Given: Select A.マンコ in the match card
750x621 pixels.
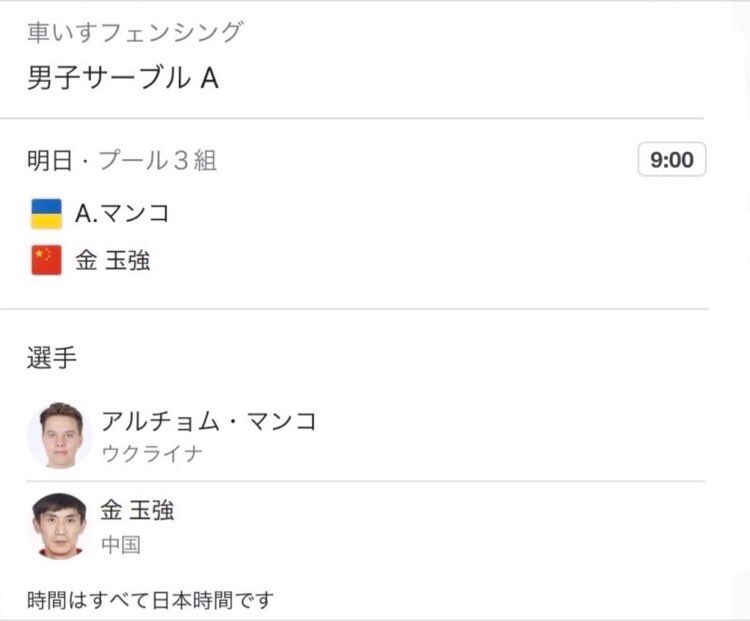Looking at the screenshot, I should 122,213.
